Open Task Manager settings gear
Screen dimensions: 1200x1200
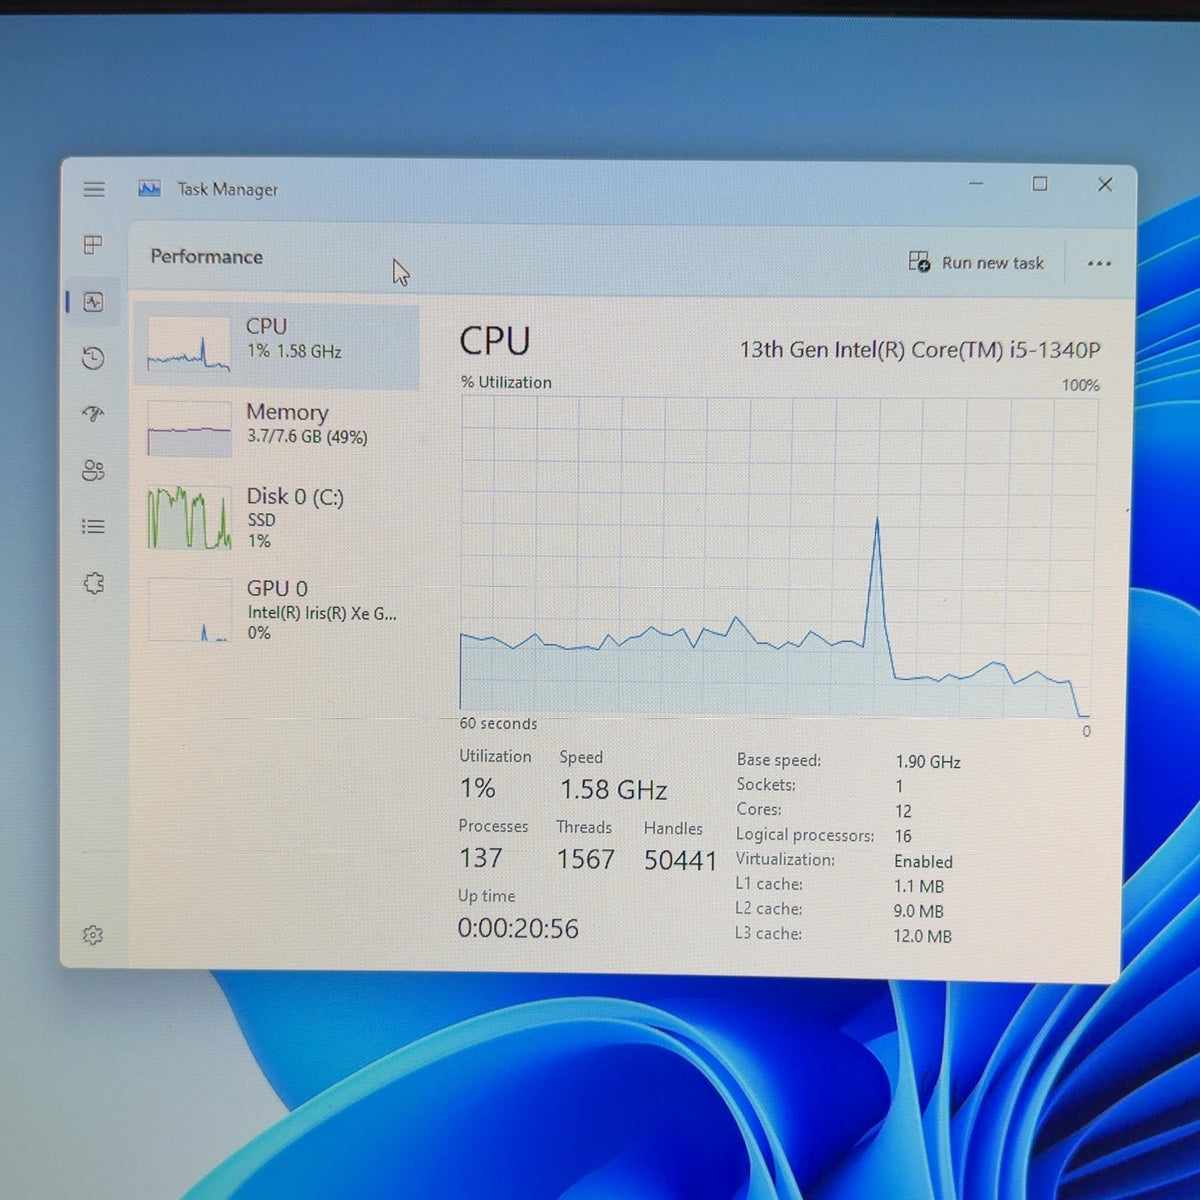pos(92,935)
